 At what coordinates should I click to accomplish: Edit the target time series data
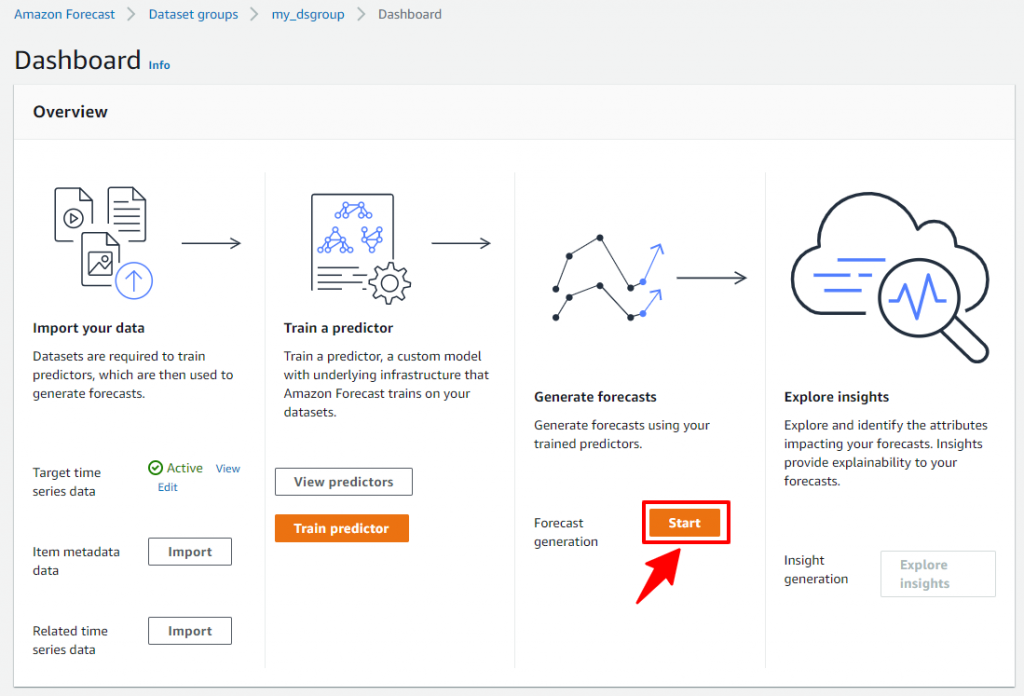(x=168, y=487)
